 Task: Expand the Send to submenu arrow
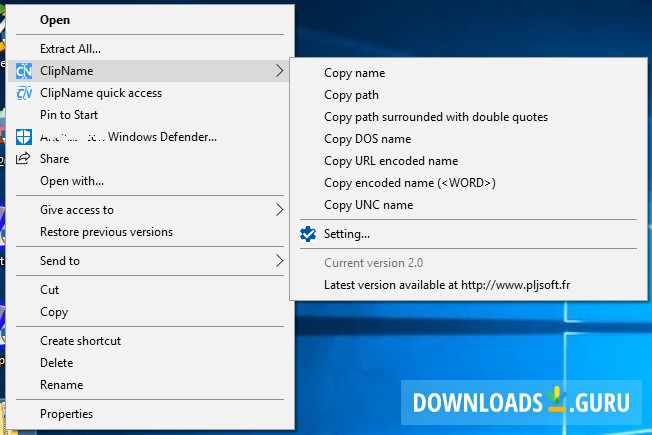[x=279, y=261]
